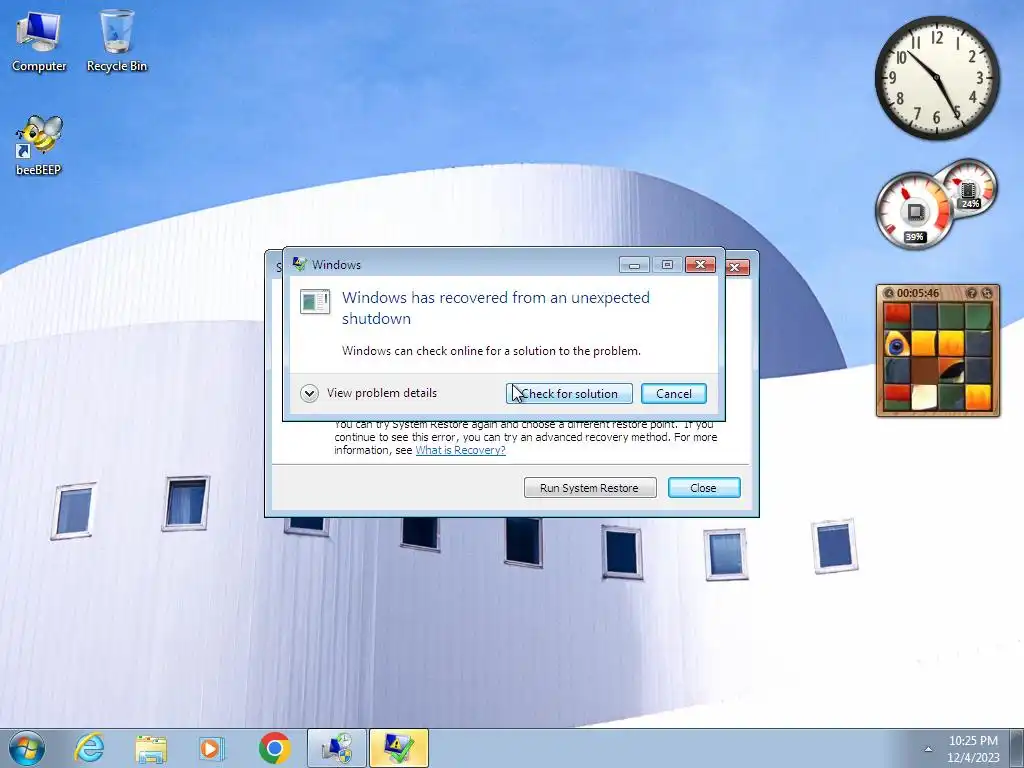Viewport: 1024px width, 768px height.
Task: Click the puzzle gadget show picture icon
Action: 972,293
